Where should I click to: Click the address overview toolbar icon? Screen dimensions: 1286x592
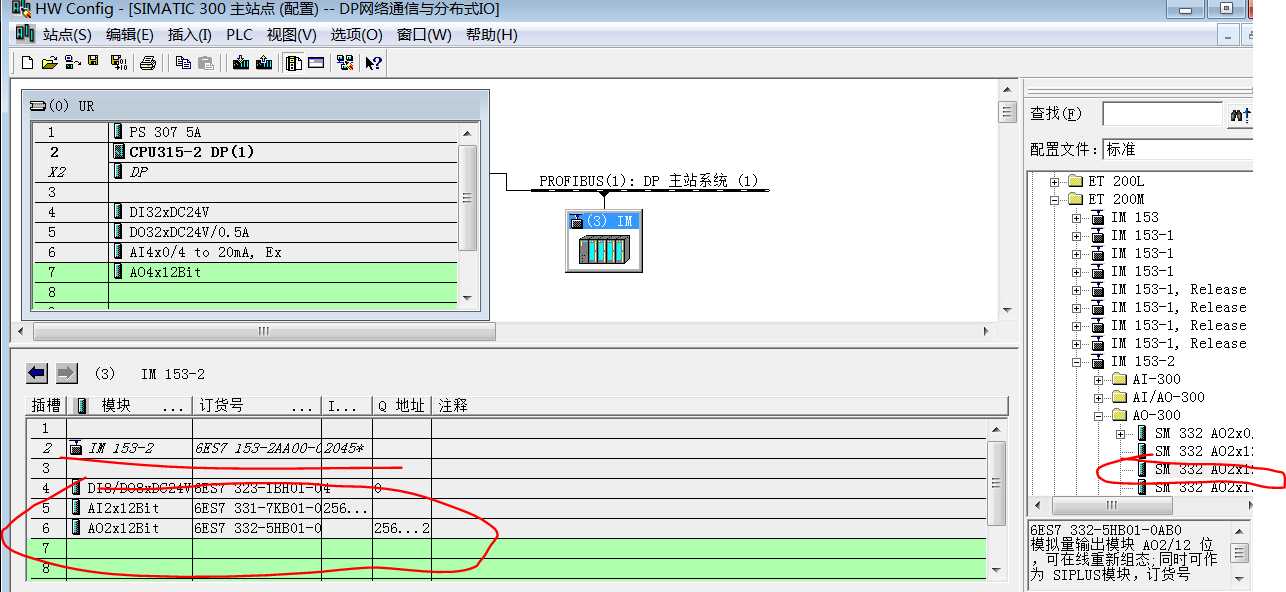coord(316,63)
